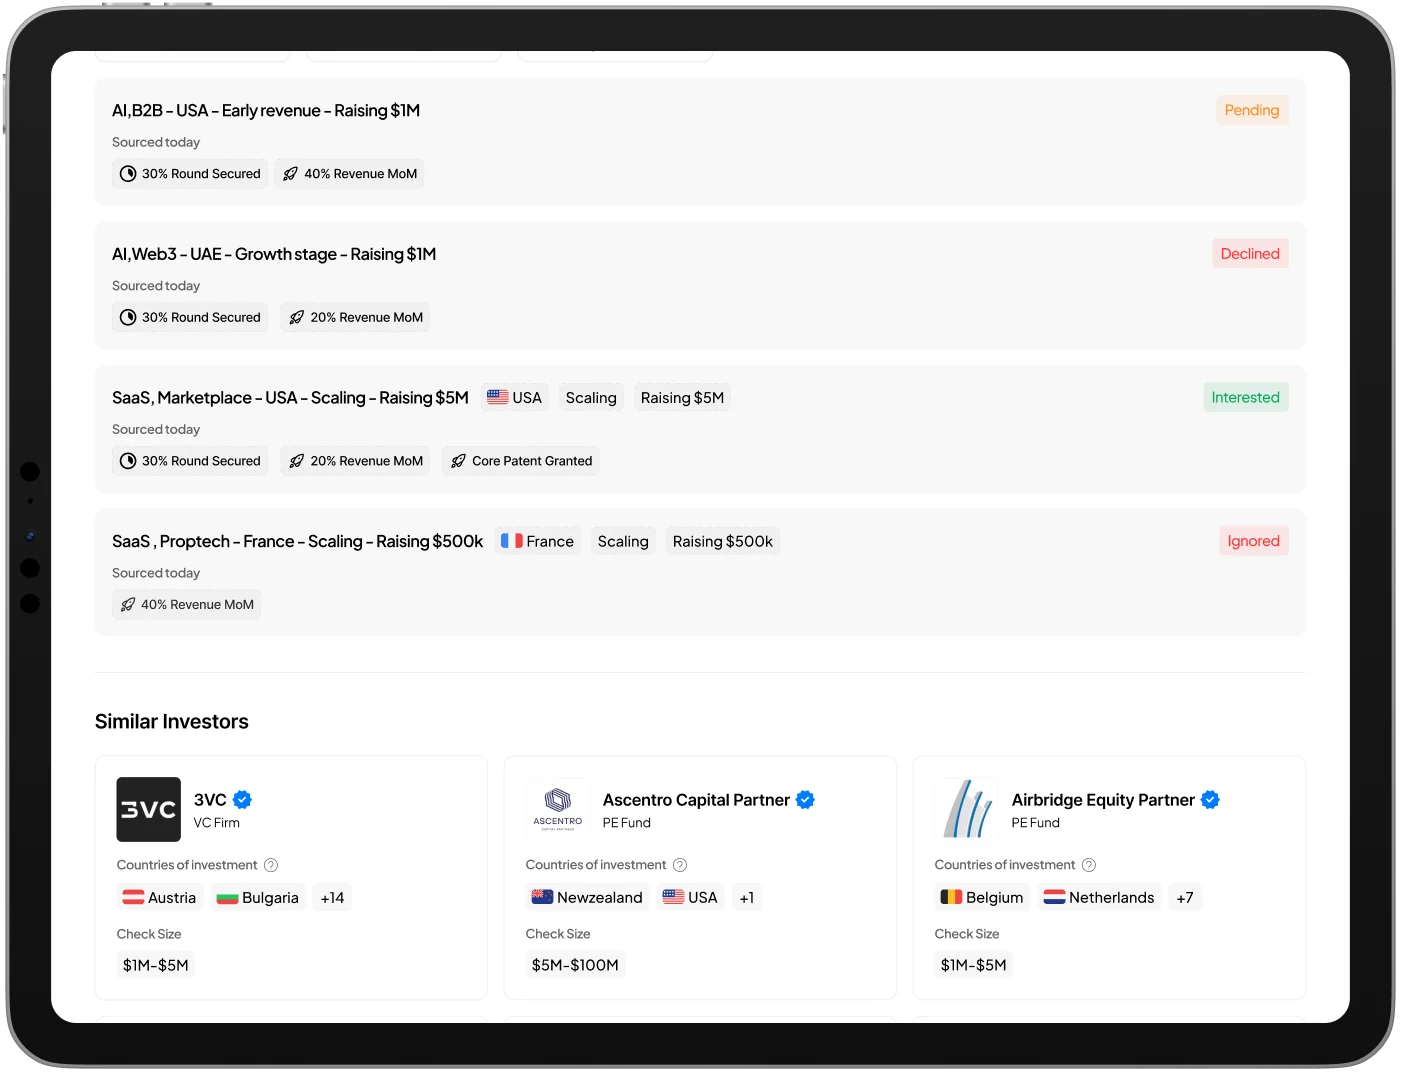Click the verified badge beside Airbridge Equity Partner
The image size is (1401, 1074).
coord(1210,800)
